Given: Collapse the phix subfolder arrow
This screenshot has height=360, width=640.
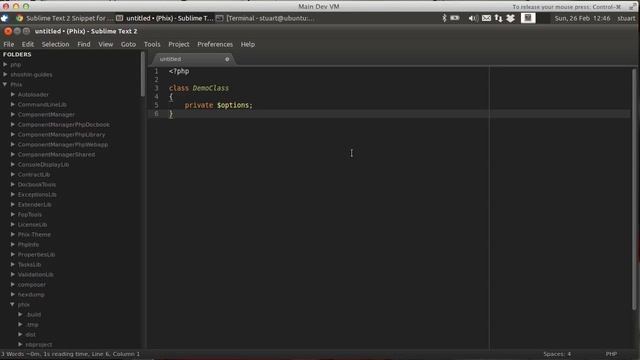Looking at the screenshot, I should click(x=13, y=304).
